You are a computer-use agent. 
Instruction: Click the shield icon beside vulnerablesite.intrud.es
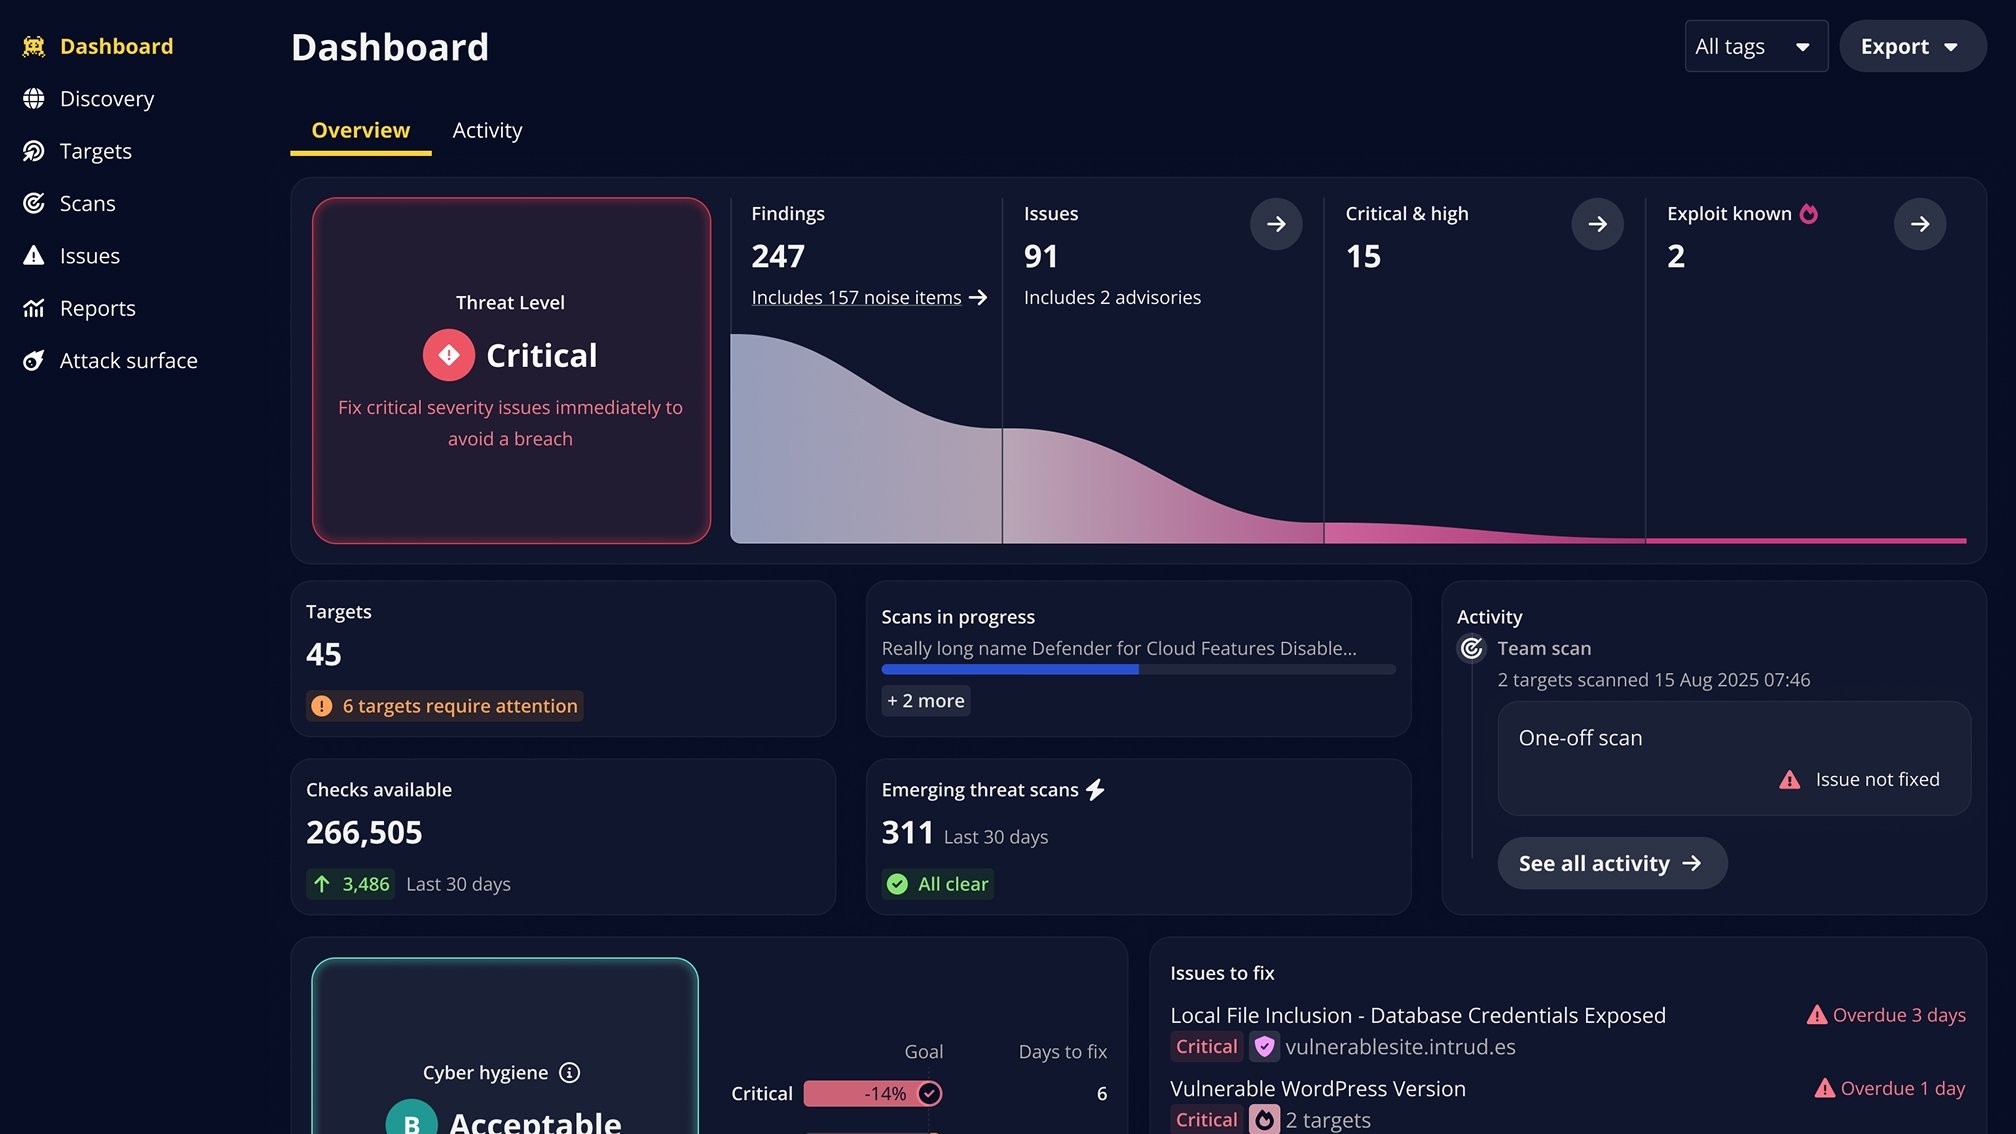1264,1046
